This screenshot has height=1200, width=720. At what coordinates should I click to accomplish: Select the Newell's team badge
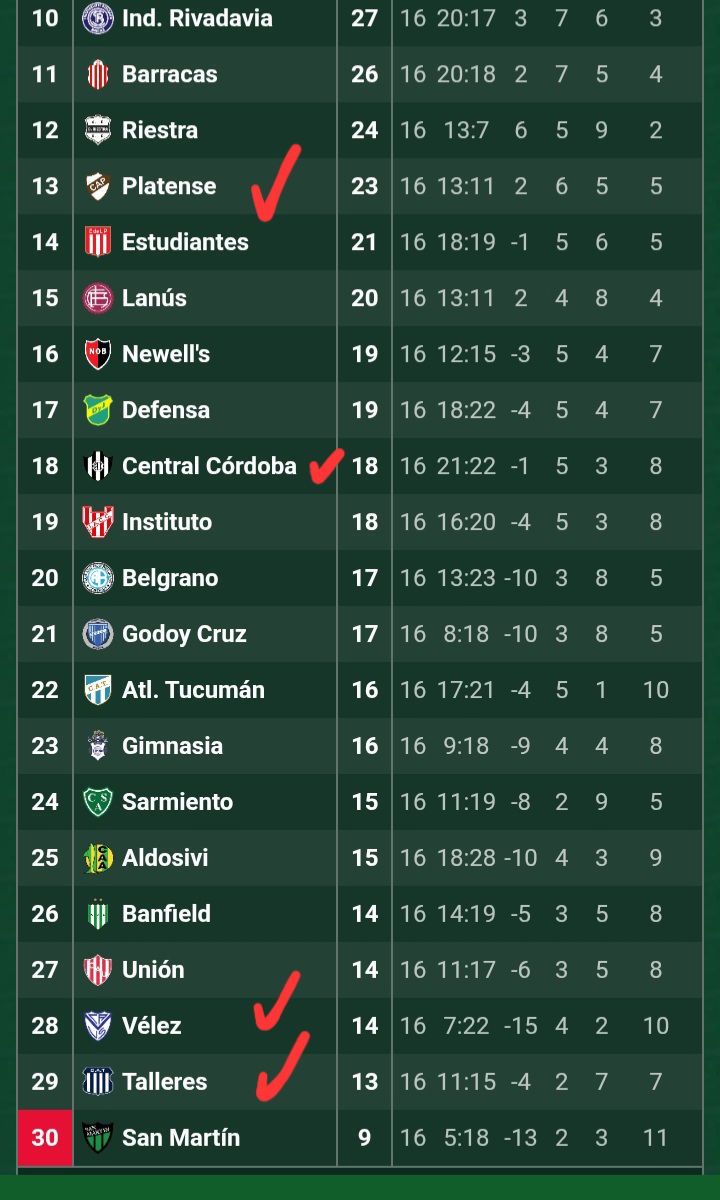click(x=98, y=354)
